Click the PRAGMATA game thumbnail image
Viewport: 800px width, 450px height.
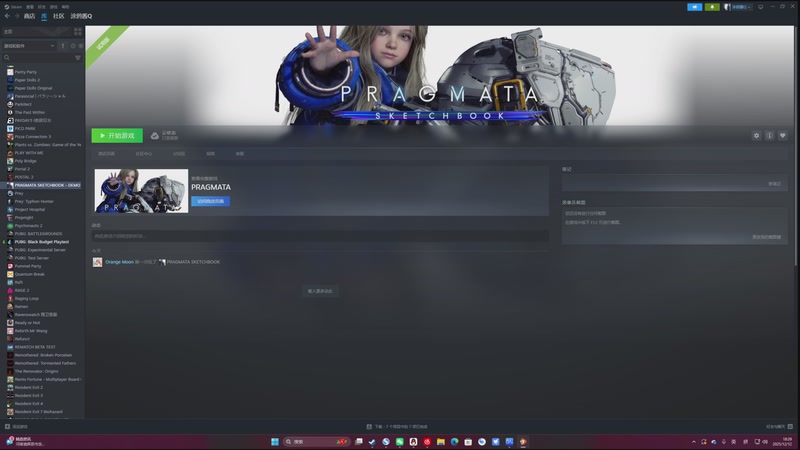click(141, 191)
